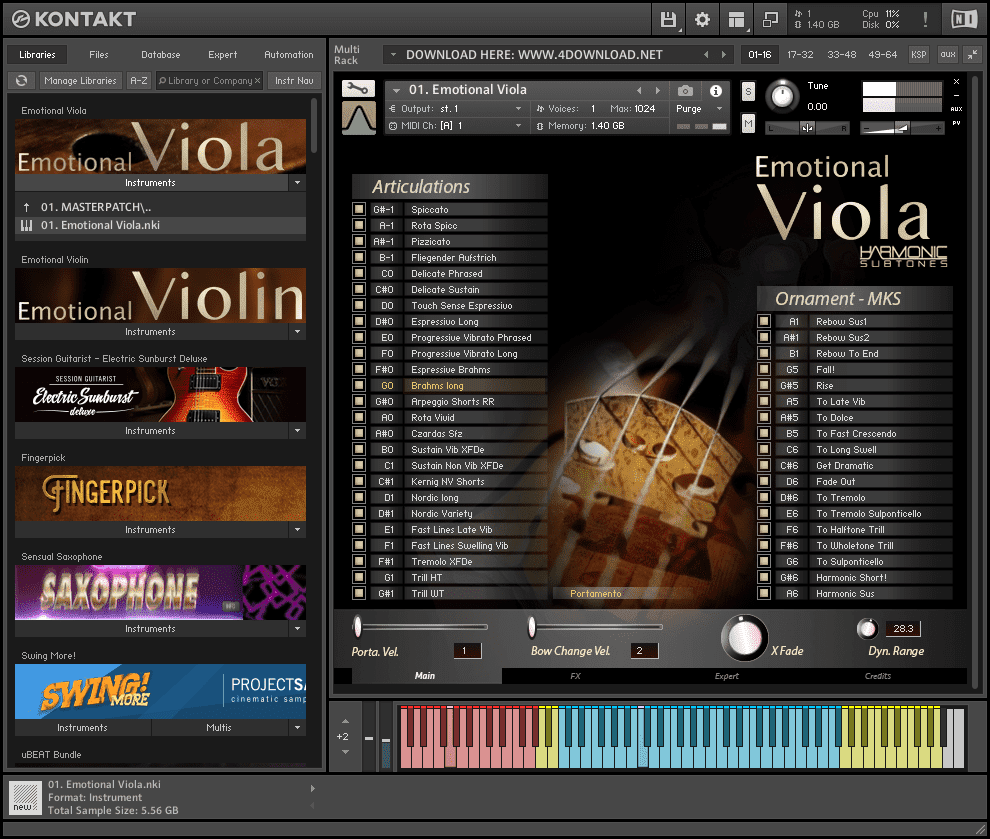Select next instrument arrow in header

[657, 90]
